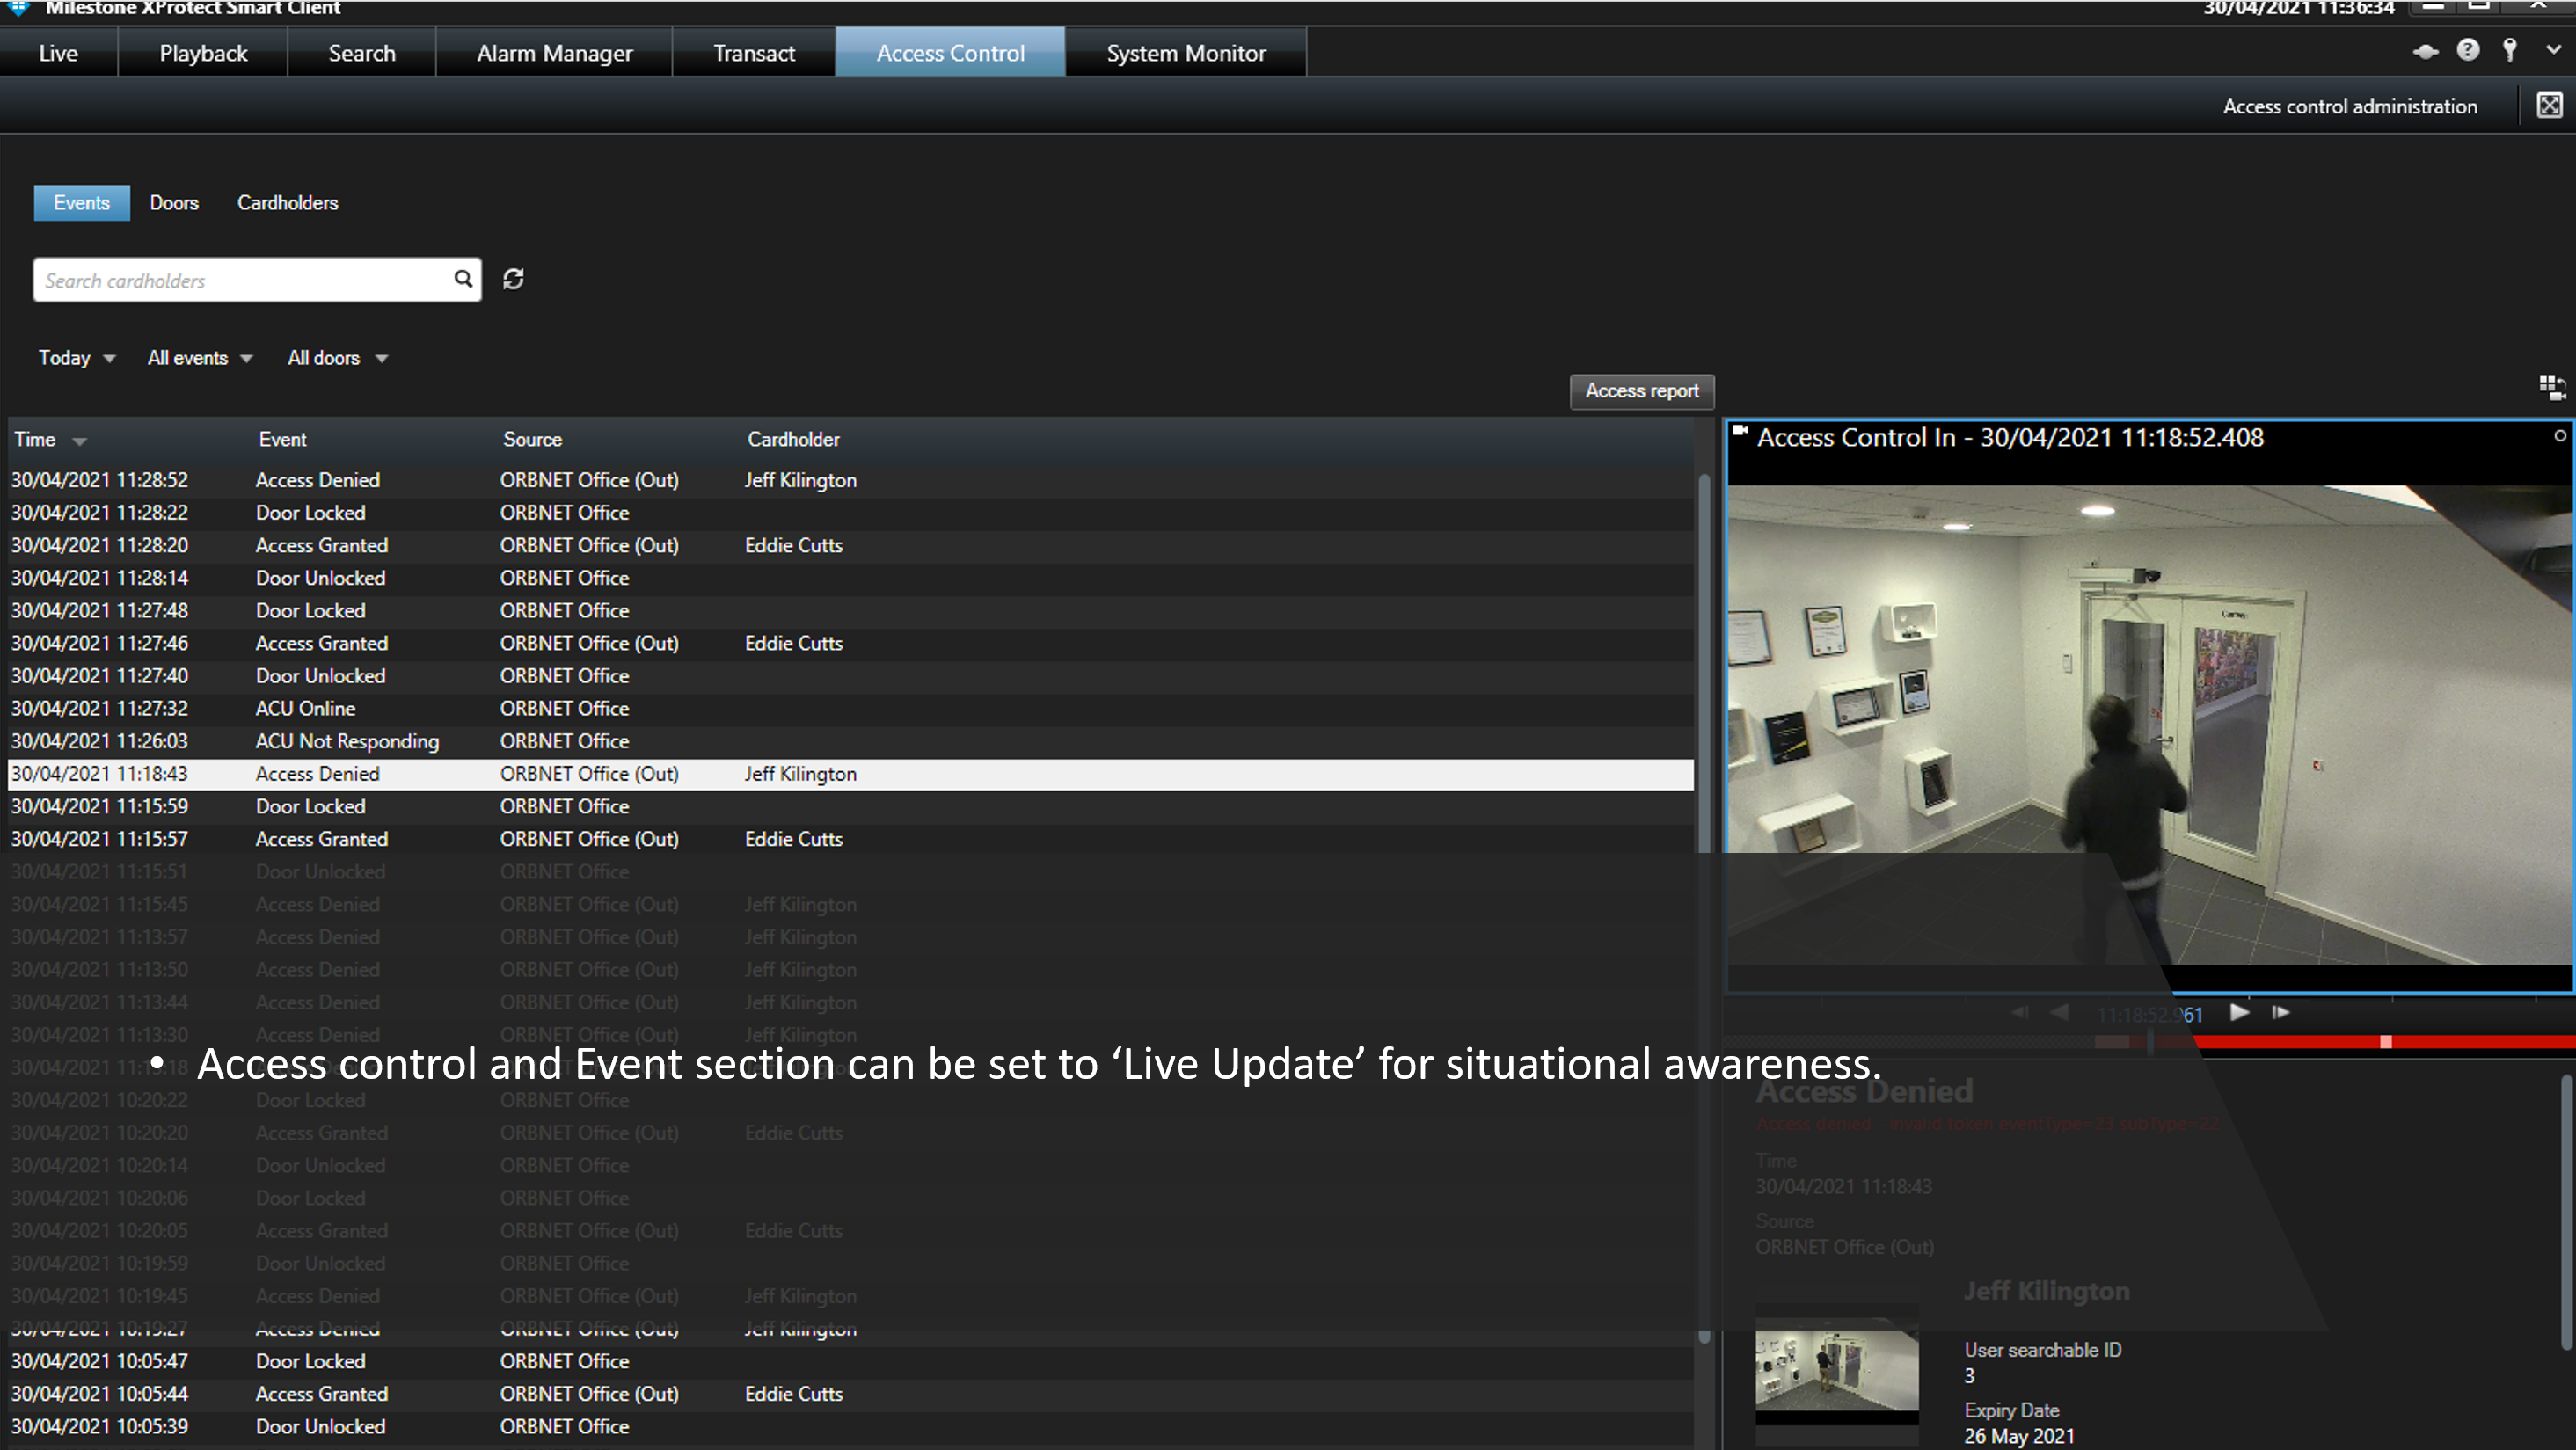Open Access control administration link
Image resolution: width=2576 pixels, height=1450 pixels.
[x=2350, y=106]
